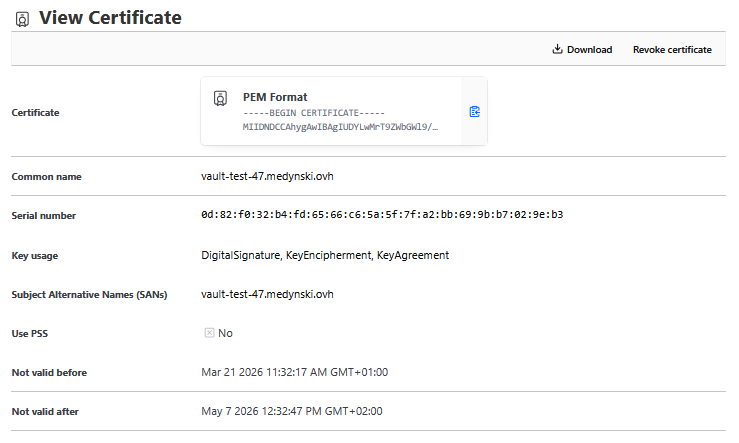Click the BEGIN CERTIFICATE text line
The height and width of the screenshot is (443, 739).
point(313,113)
